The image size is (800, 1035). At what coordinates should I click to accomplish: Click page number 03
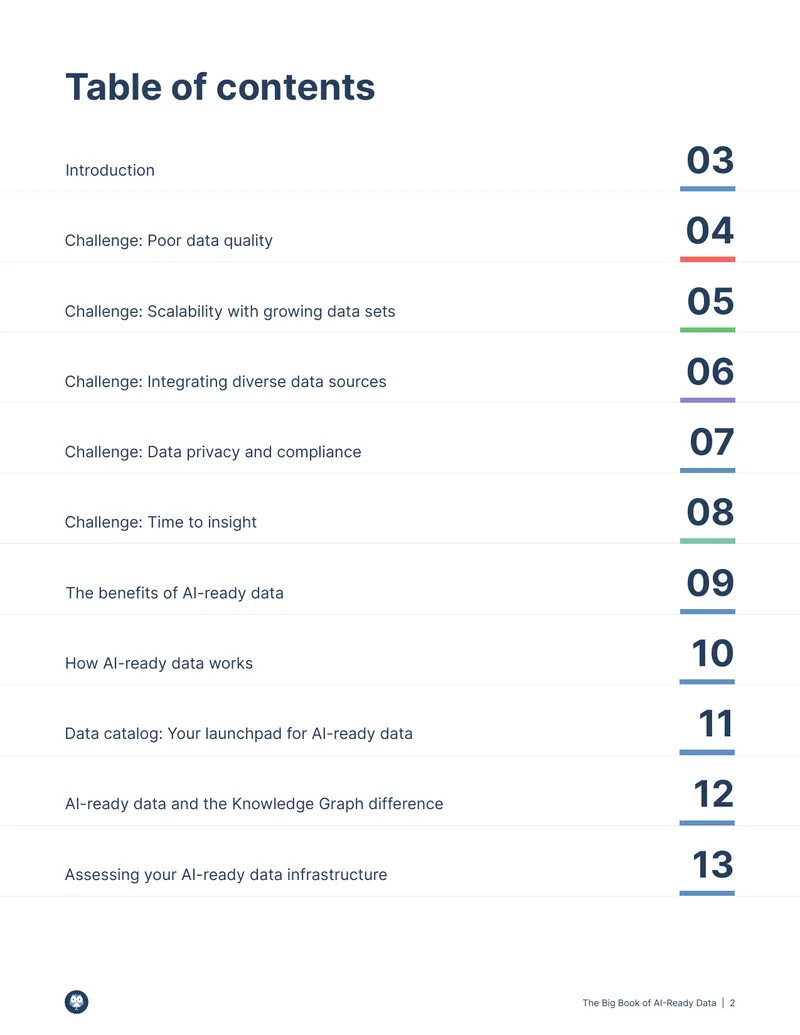click(x=710, y=160)
